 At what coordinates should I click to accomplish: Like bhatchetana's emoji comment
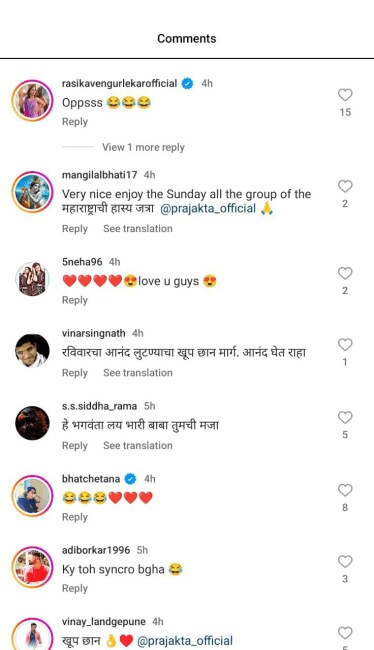(345, 490)
